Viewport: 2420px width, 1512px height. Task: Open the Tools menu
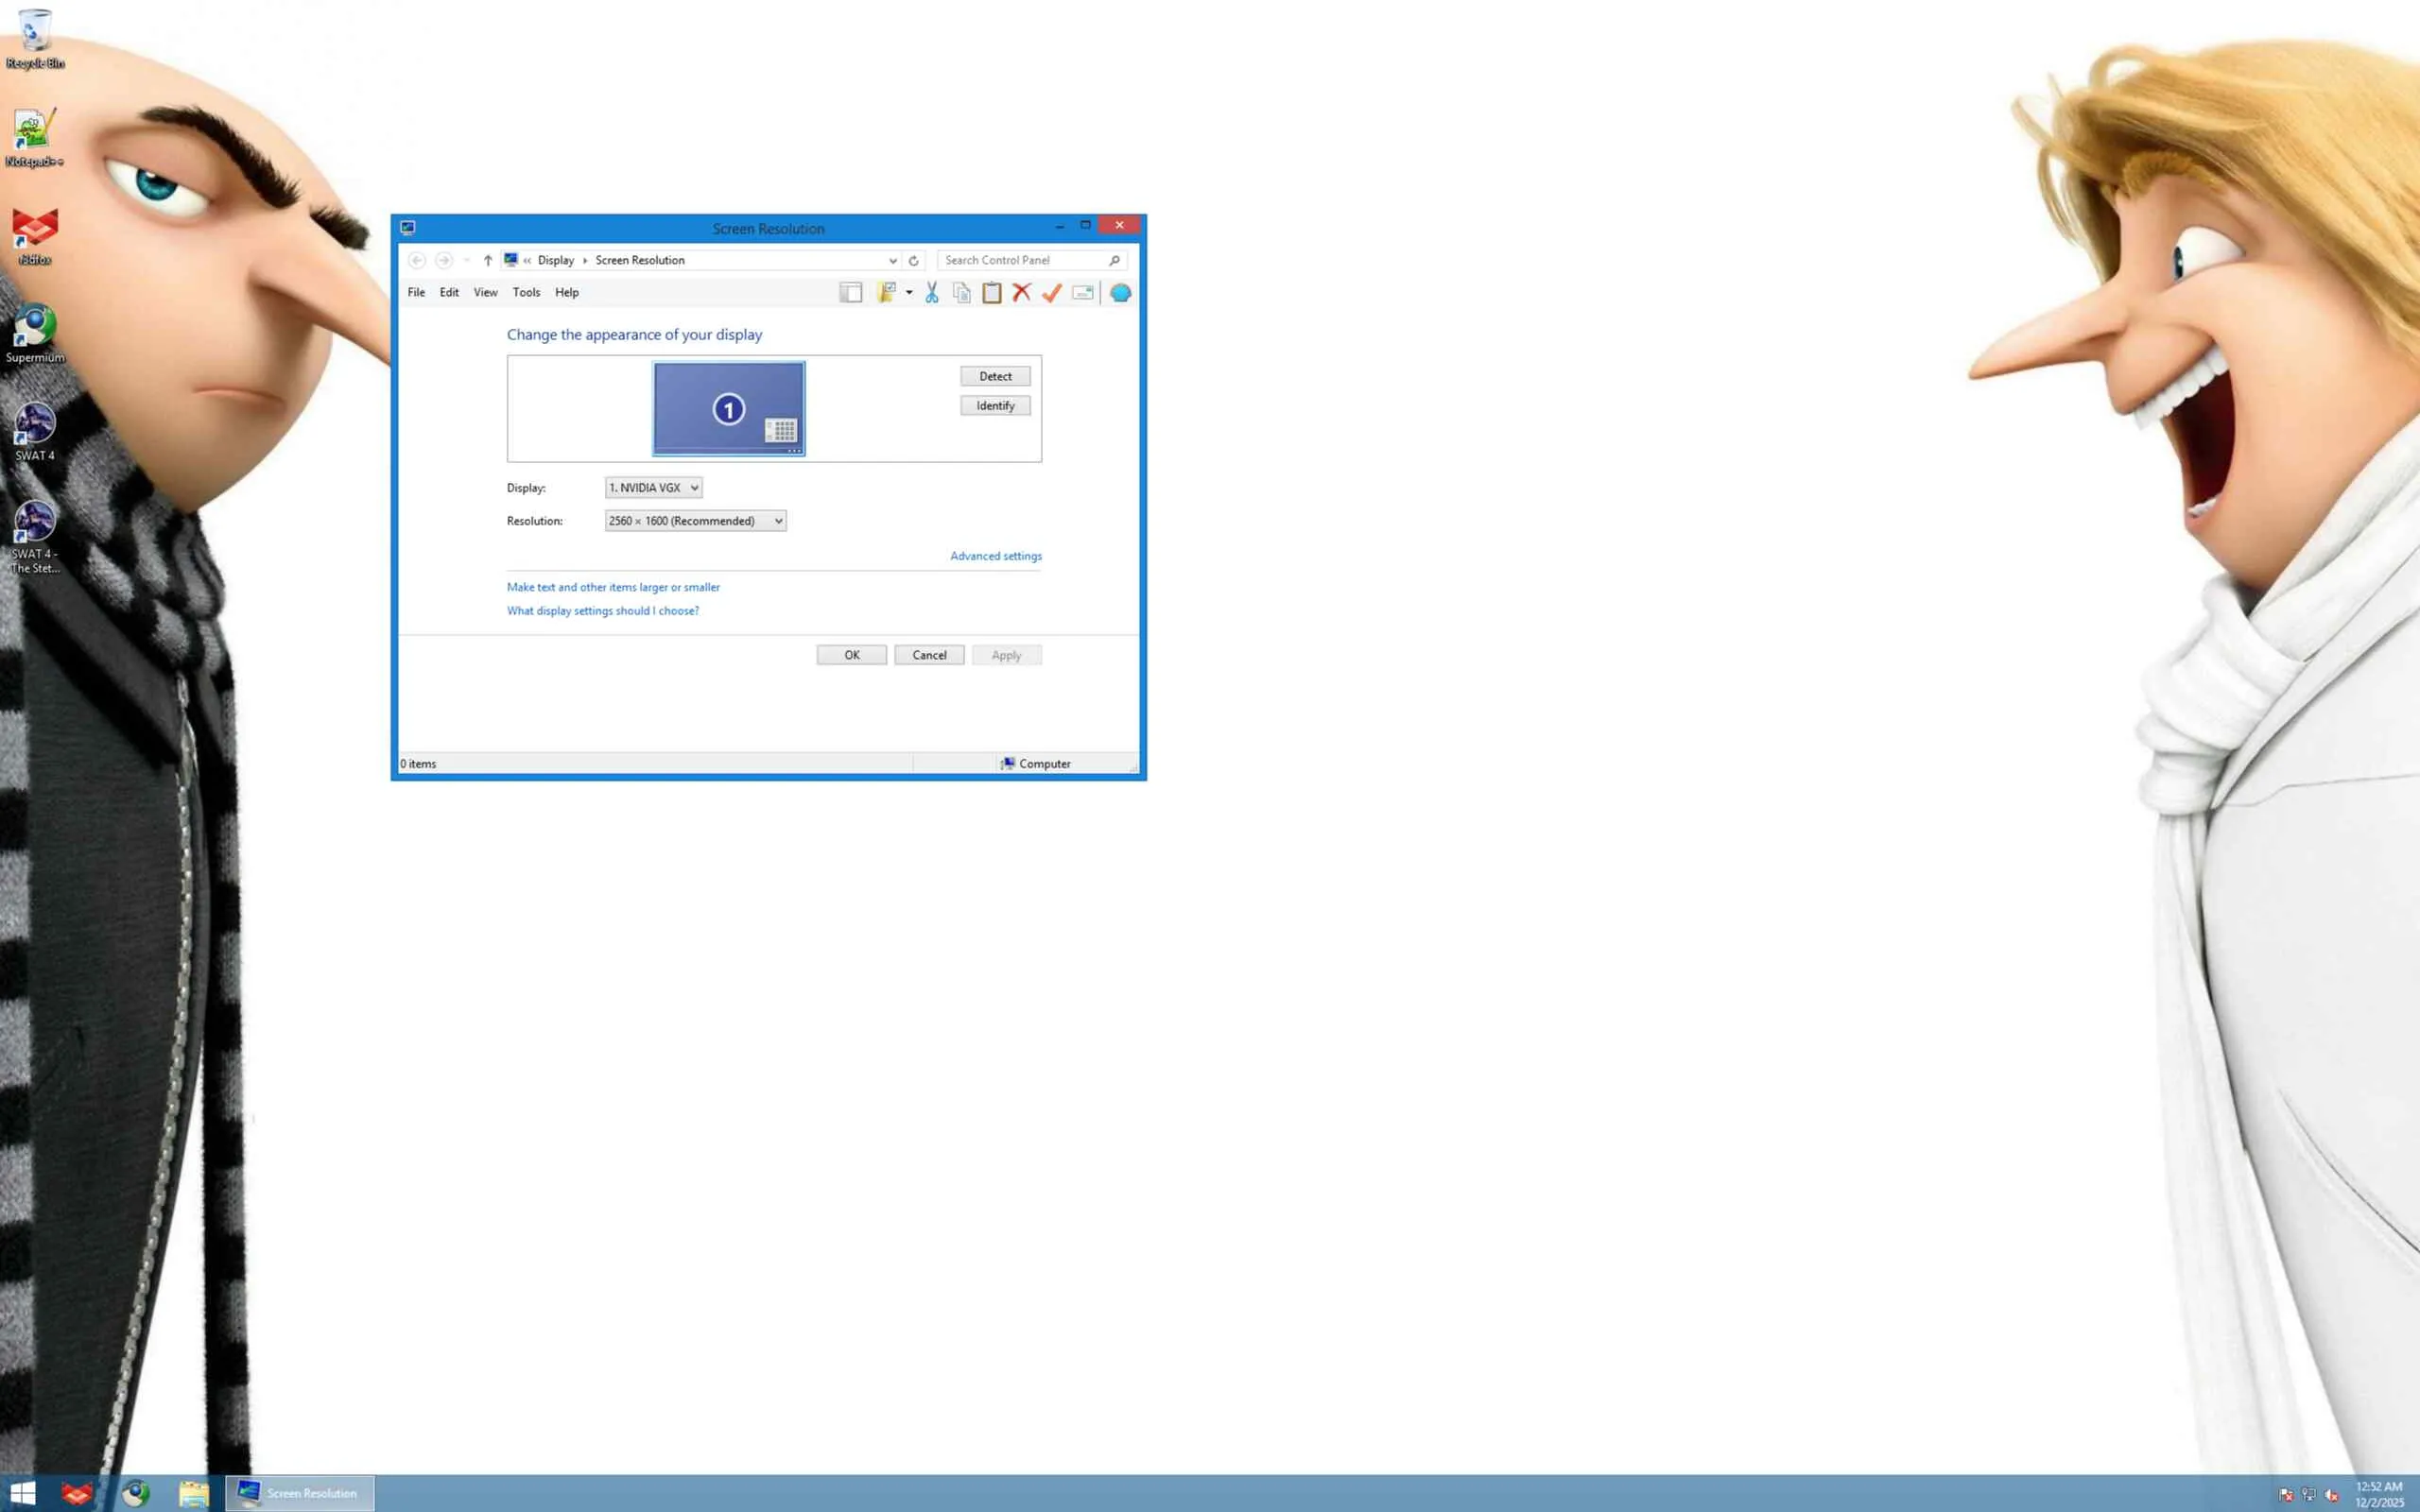(x=526, y=292)
